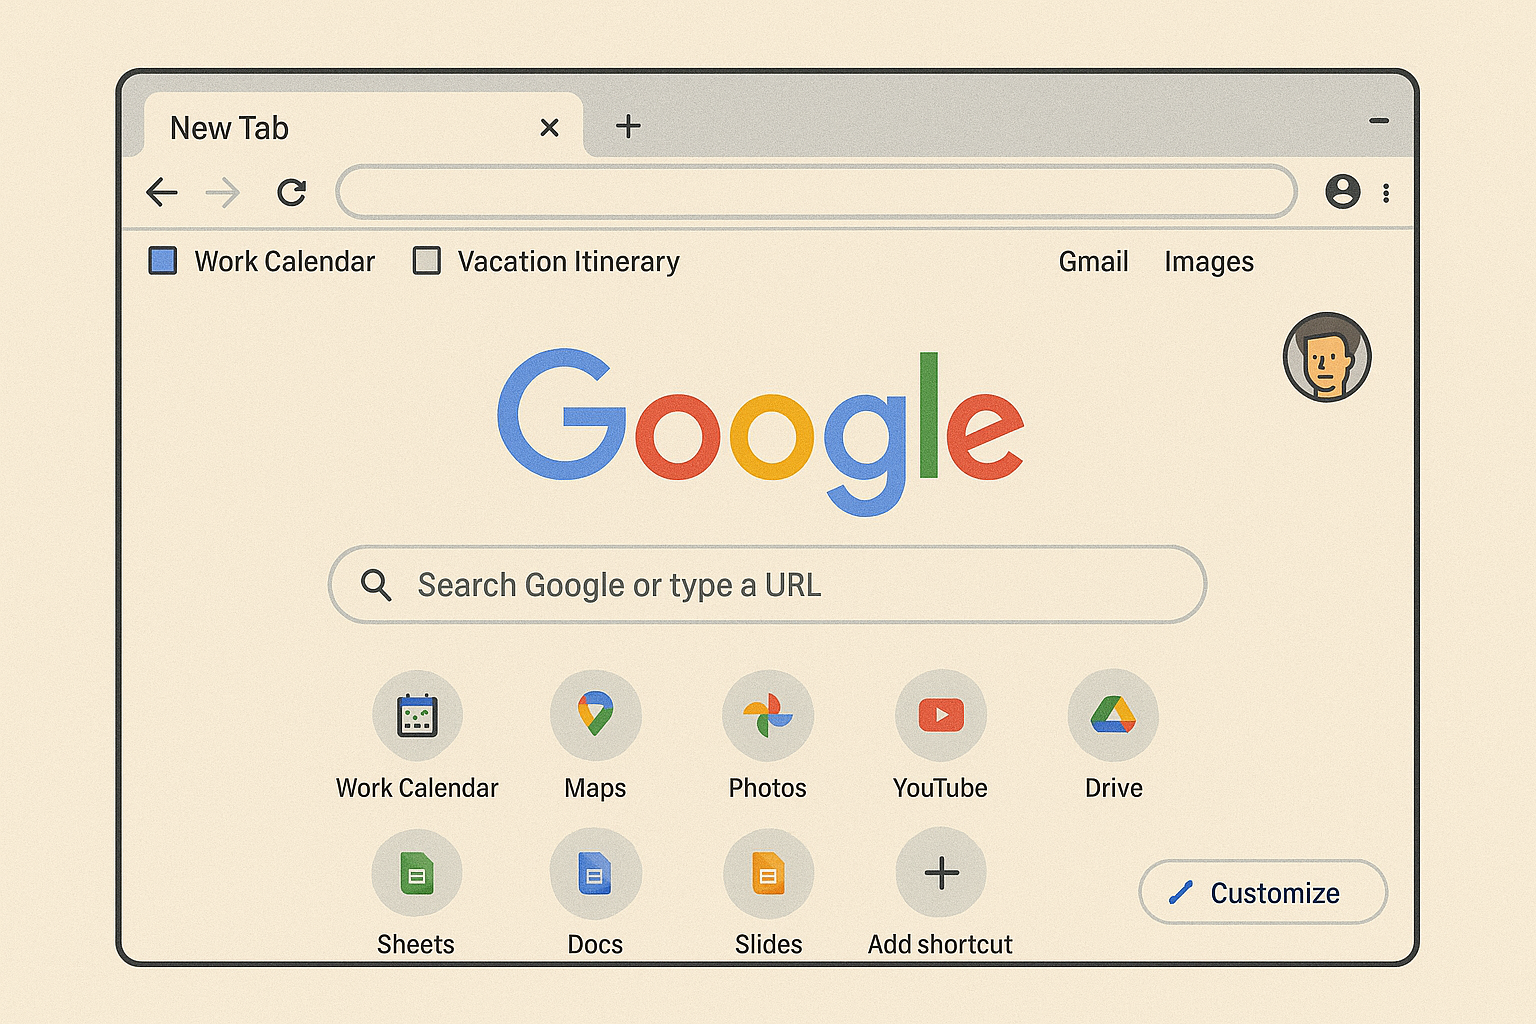The image size is (1536, 1024).
Task: Open the Images link
Action: point(1208,262)
